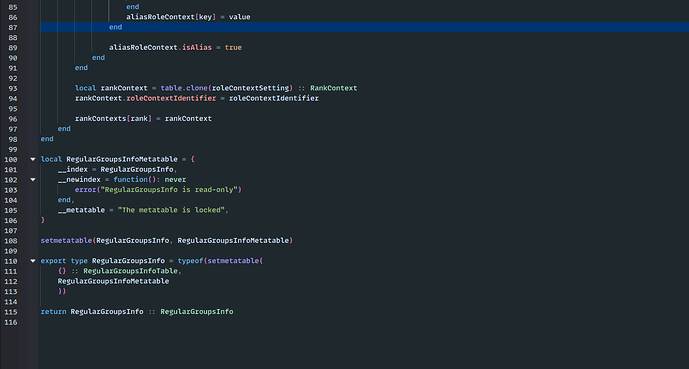Click closing '))' on line 113
The width and height of the screenshot is (689, 369).
(x=62, y=291)
